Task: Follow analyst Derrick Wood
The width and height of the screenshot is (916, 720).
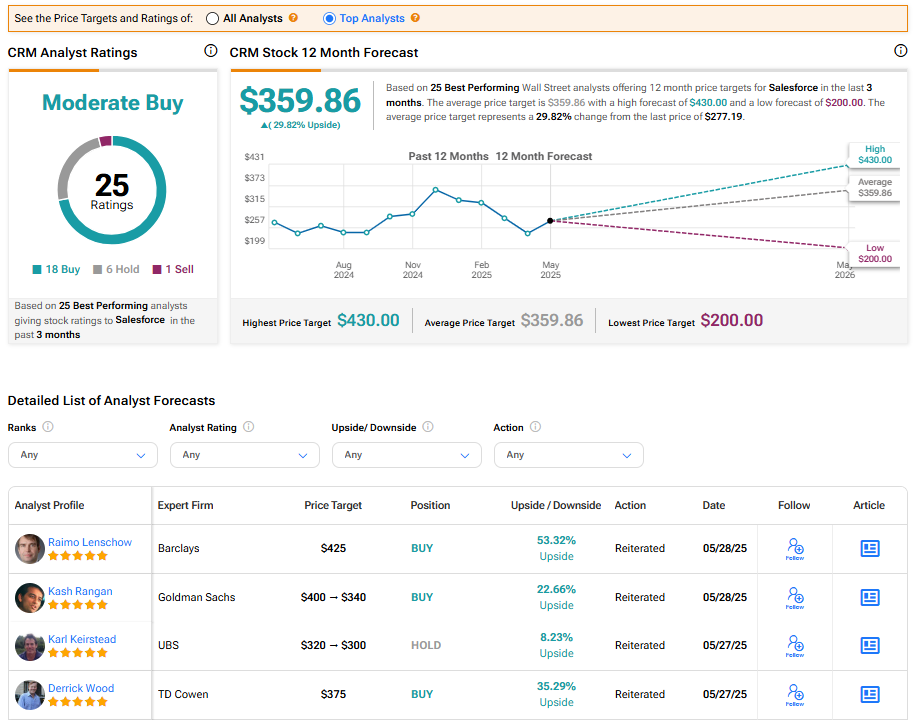Action: [x=795, y=695]
